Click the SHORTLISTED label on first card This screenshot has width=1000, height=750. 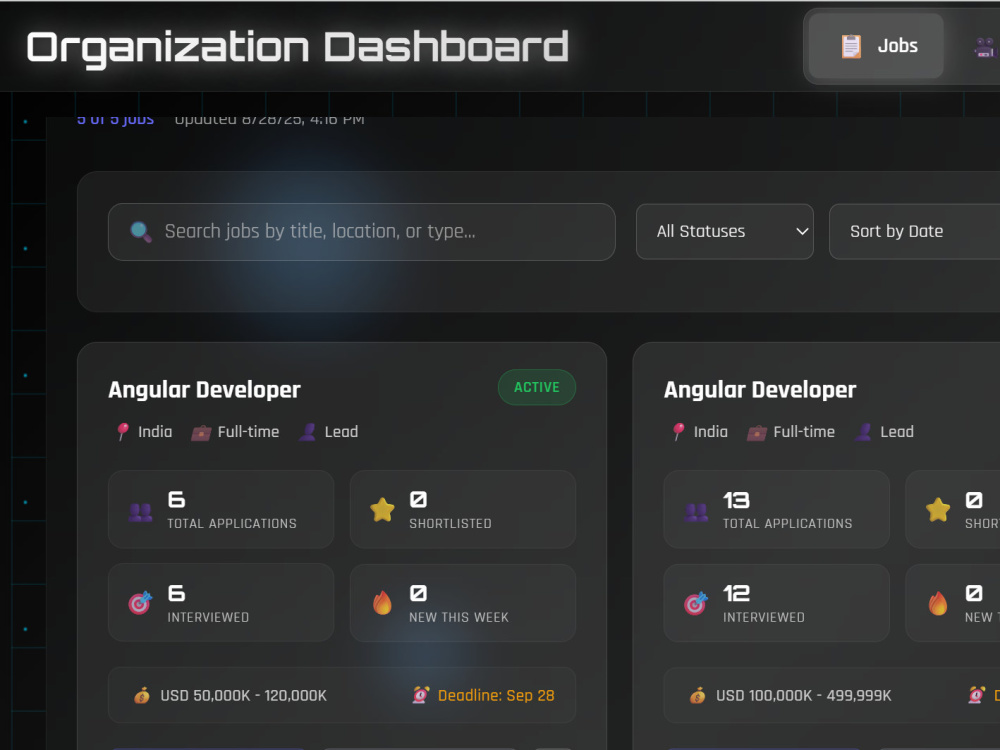click(450, 524)
